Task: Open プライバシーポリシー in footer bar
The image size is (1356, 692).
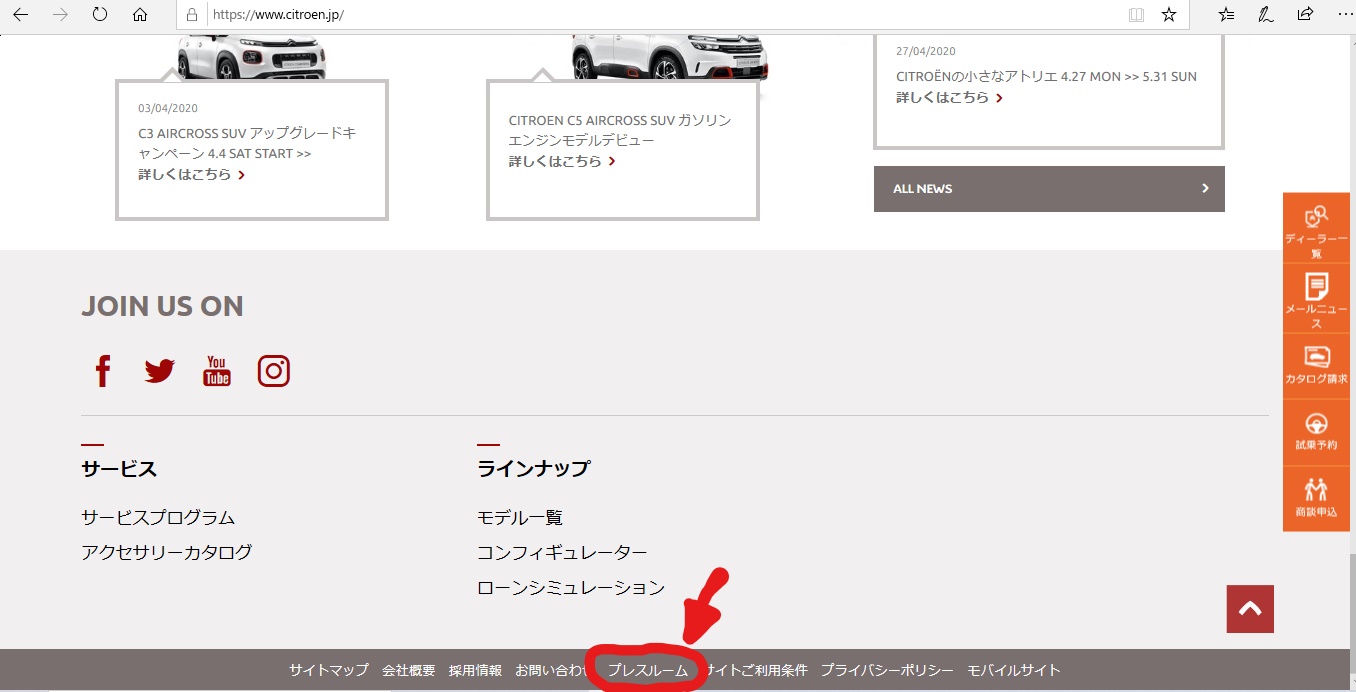Action: [887, 671]
